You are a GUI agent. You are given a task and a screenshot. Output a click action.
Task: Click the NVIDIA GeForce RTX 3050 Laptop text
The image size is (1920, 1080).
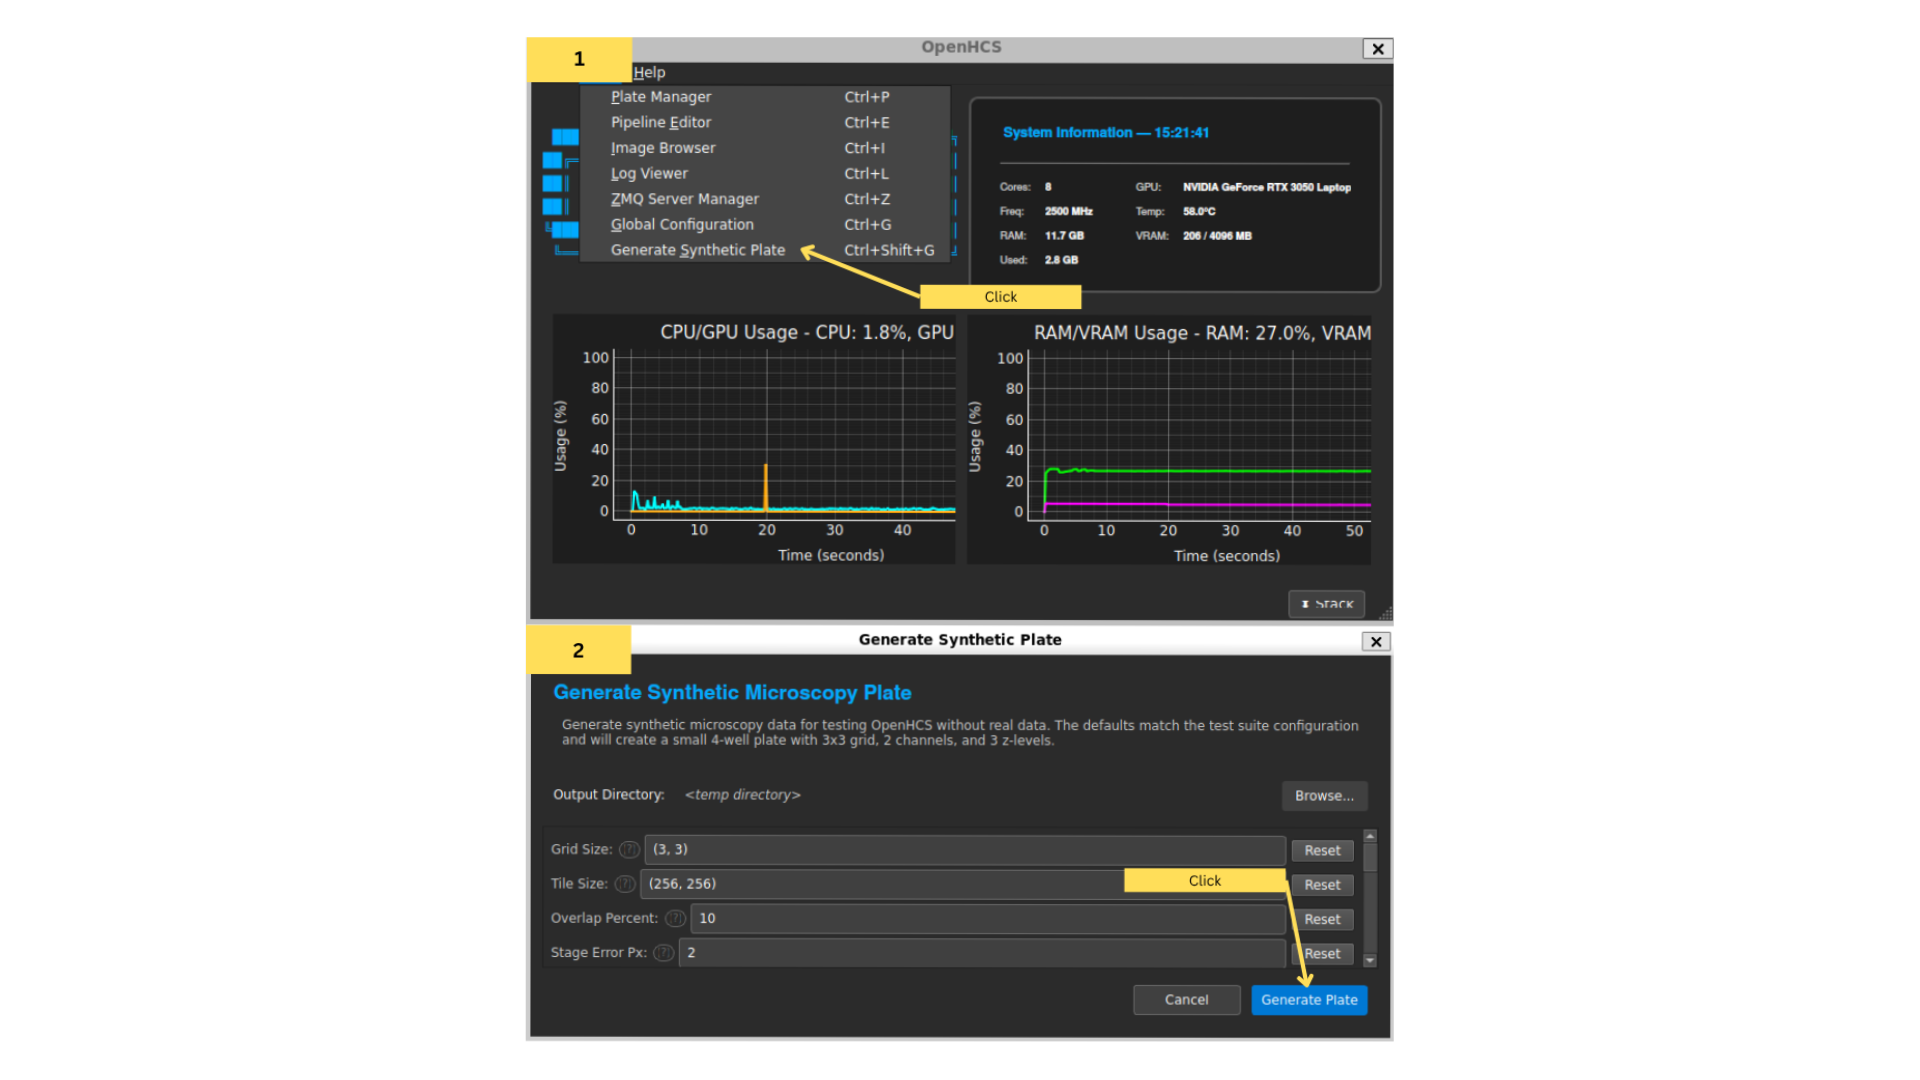(x=1266, y=187)
